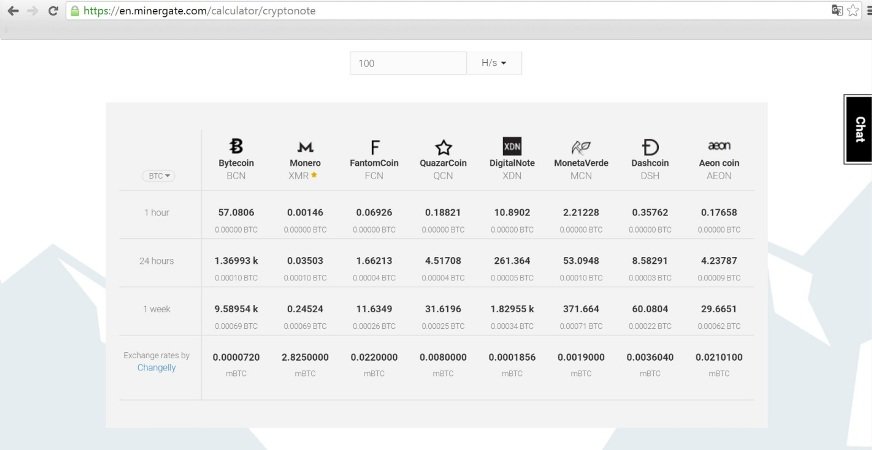Screen dimensions: 872x450
Task: Open the Chat side tab
Action: coord(859,129)
